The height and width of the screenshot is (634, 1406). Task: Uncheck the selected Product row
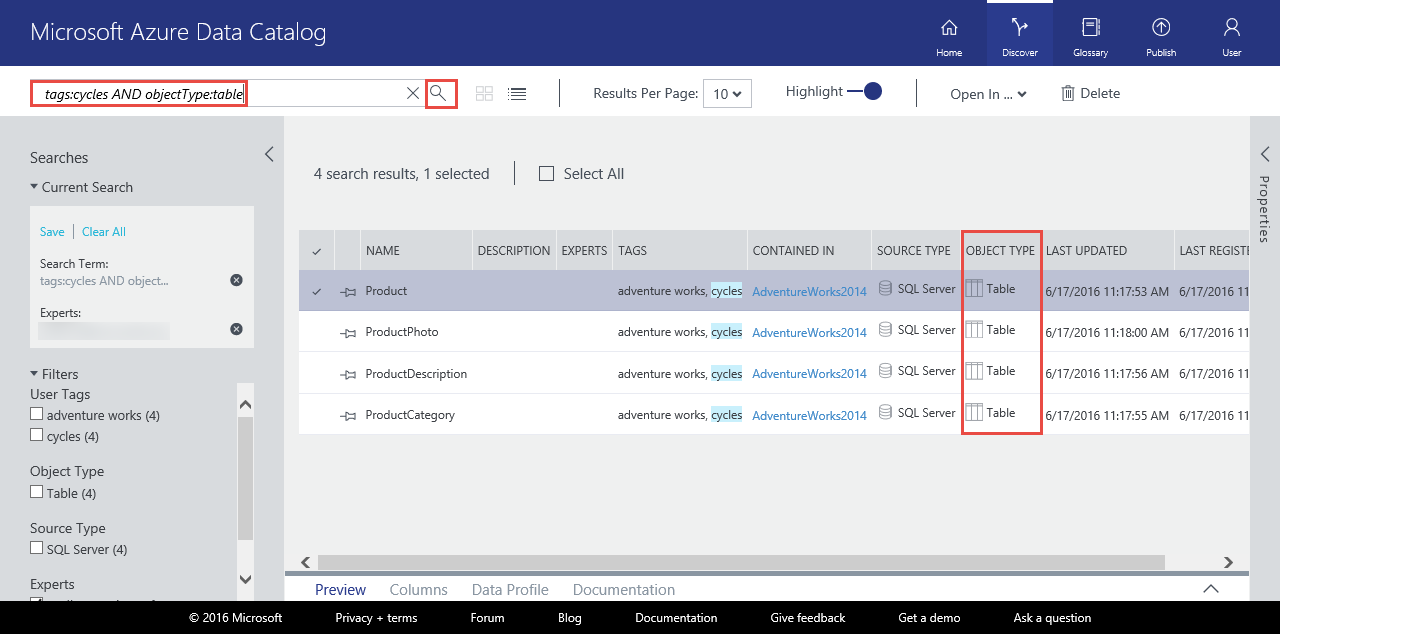tap(317, 292)
